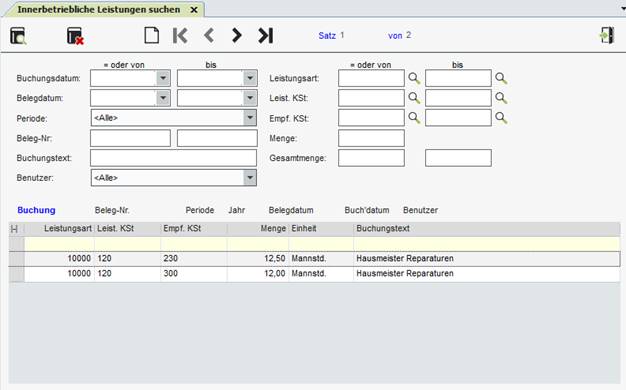Click the 'Satz' record label
Screen dimensions: 626x390
pyautogui.click(x=327, y=36)
